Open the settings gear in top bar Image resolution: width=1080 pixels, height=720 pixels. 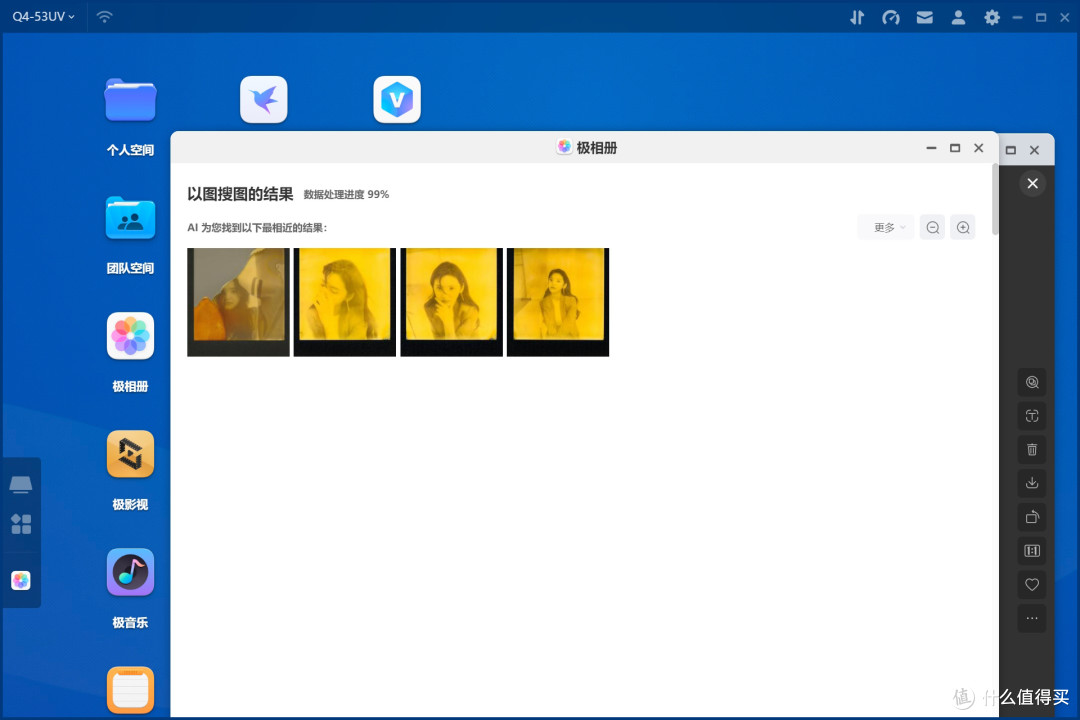pyautogui.click(x=992, y=17)
